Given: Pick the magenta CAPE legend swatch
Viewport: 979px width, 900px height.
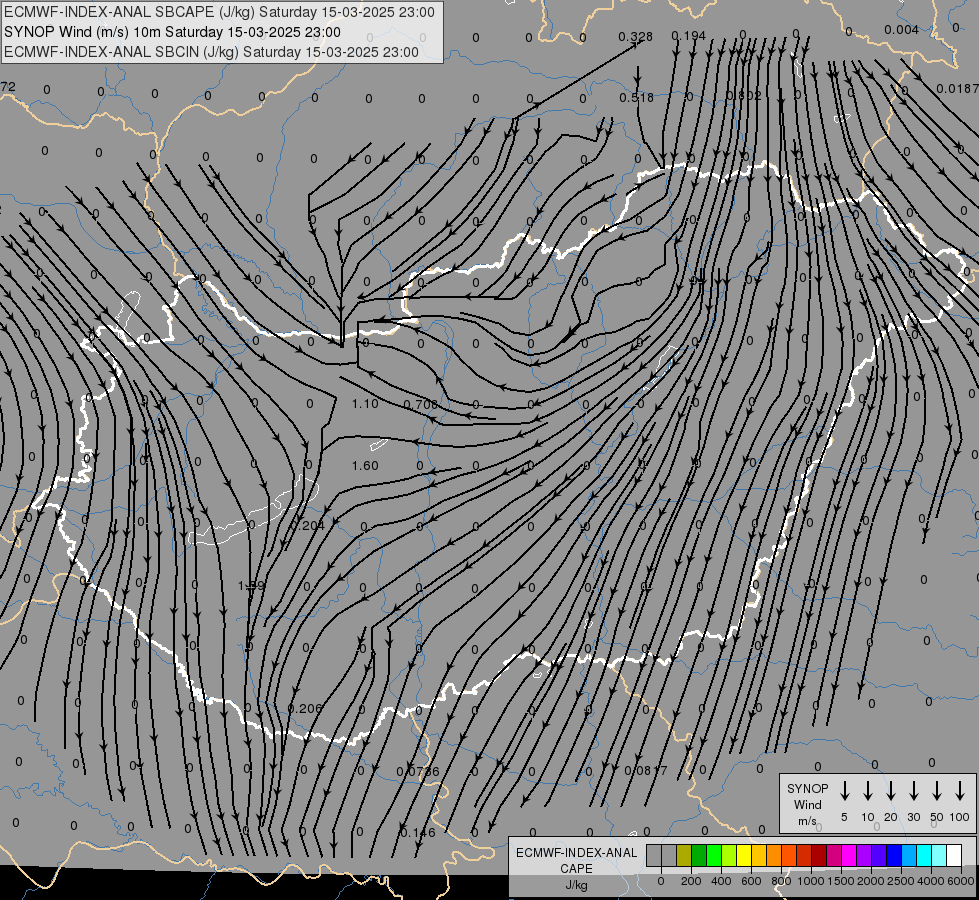Looking at the screenshot, I should pos(849,855).
